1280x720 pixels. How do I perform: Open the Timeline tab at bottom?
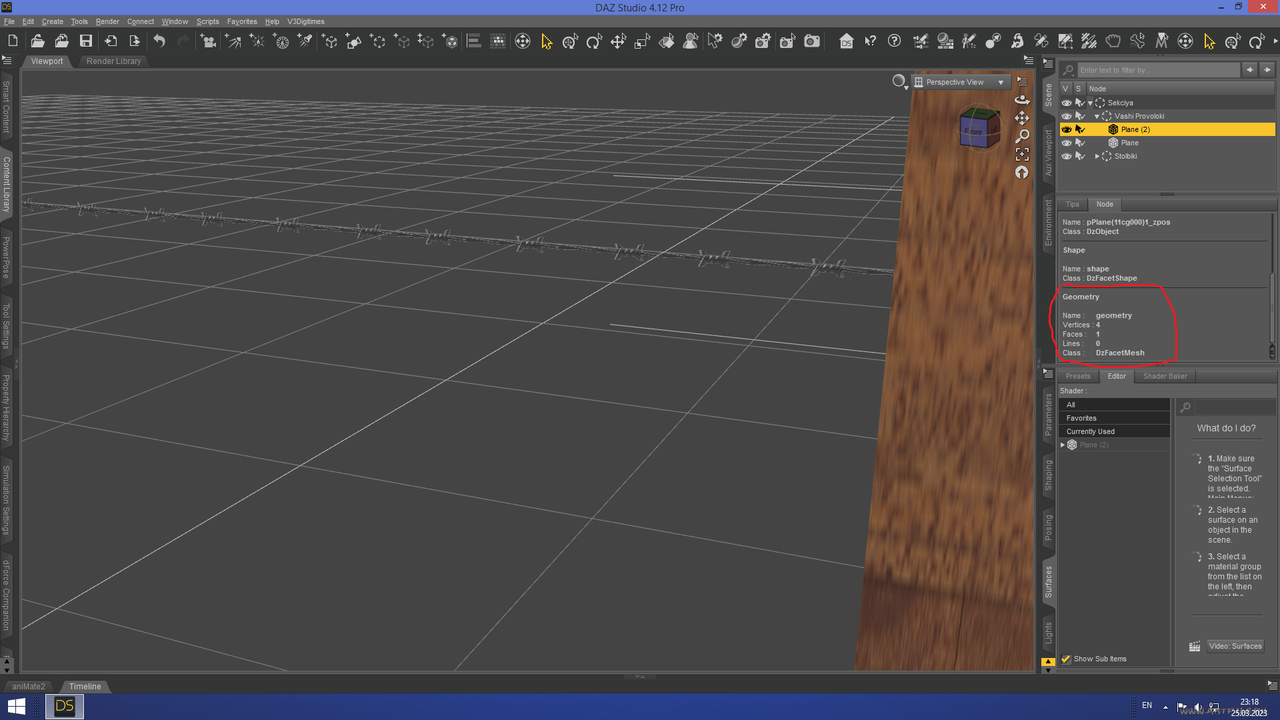point(85,686)
